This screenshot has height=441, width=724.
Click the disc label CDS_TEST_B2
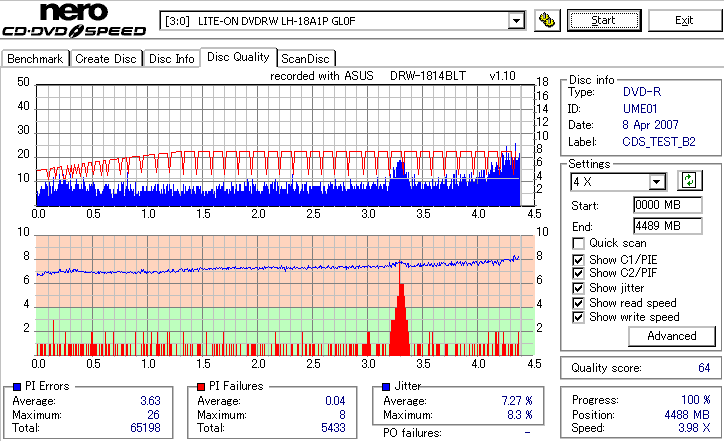pos(658,142)
